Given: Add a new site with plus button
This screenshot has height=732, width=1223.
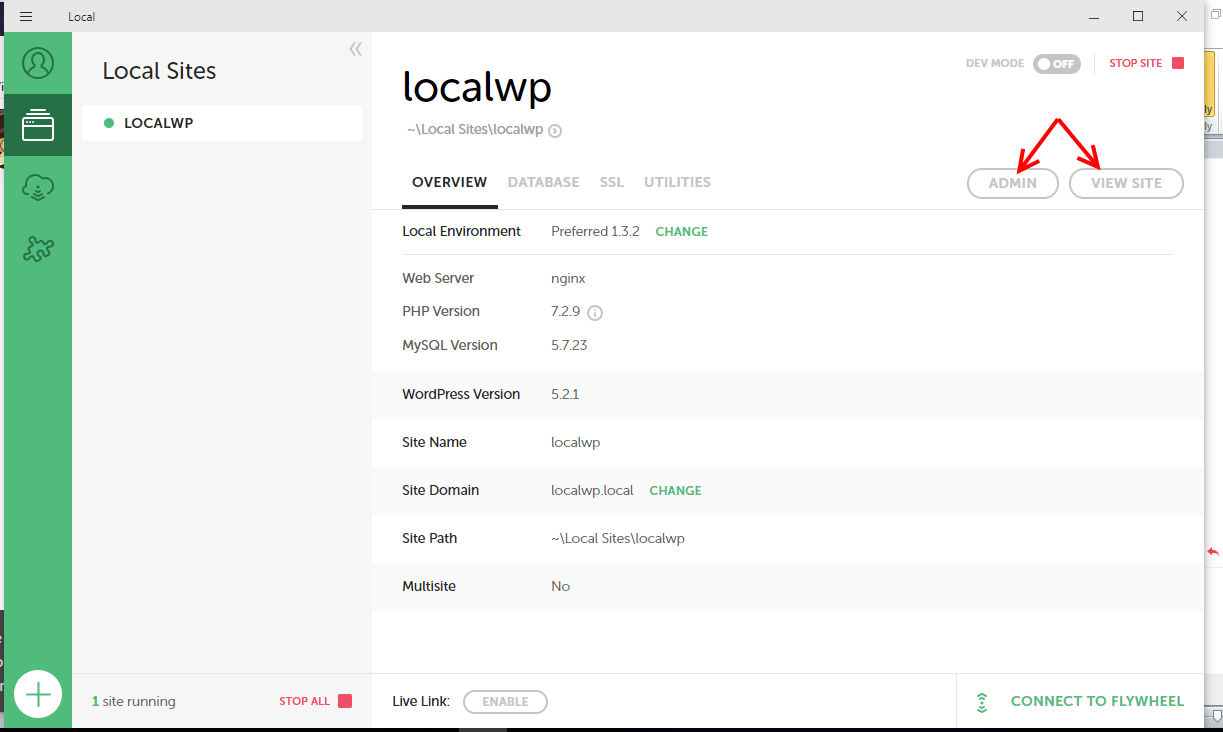Looking at the screenshot, I should tap(38, 694).
